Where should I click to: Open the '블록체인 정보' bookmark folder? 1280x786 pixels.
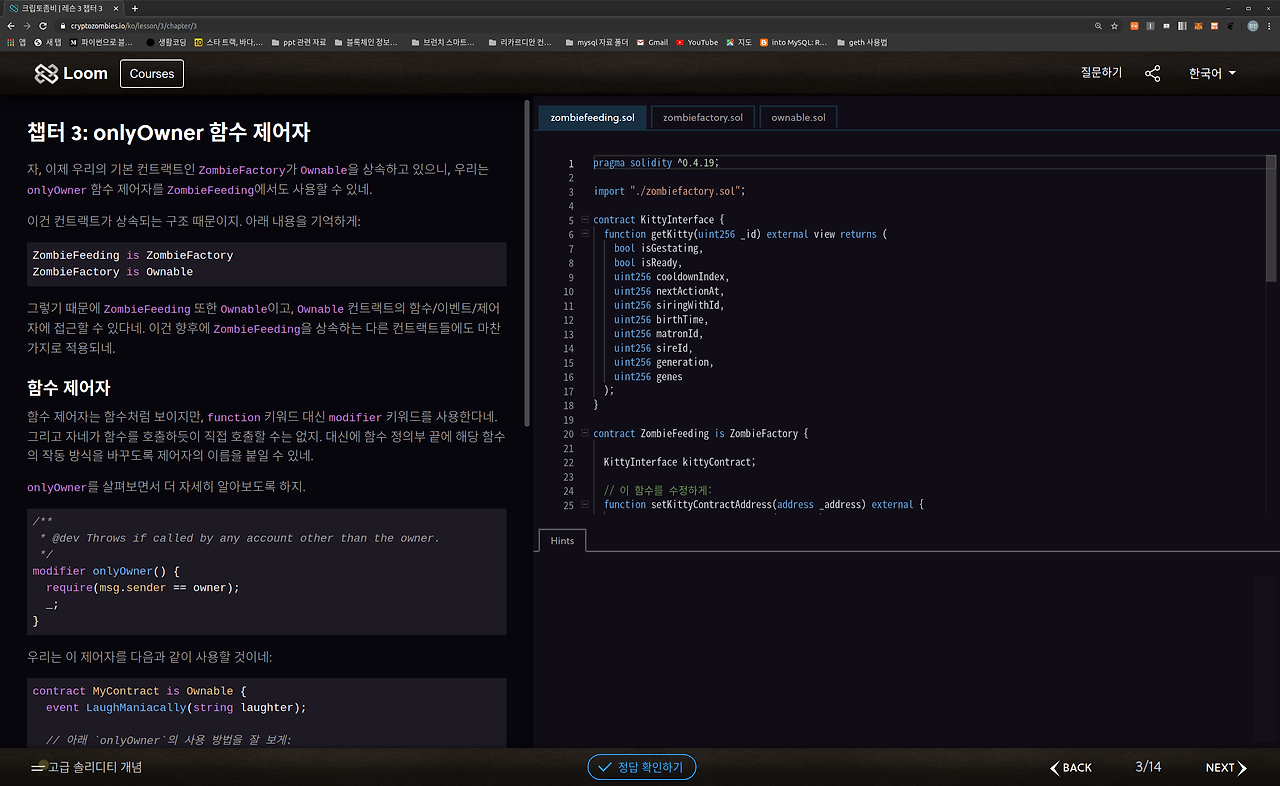click(365, 42)
